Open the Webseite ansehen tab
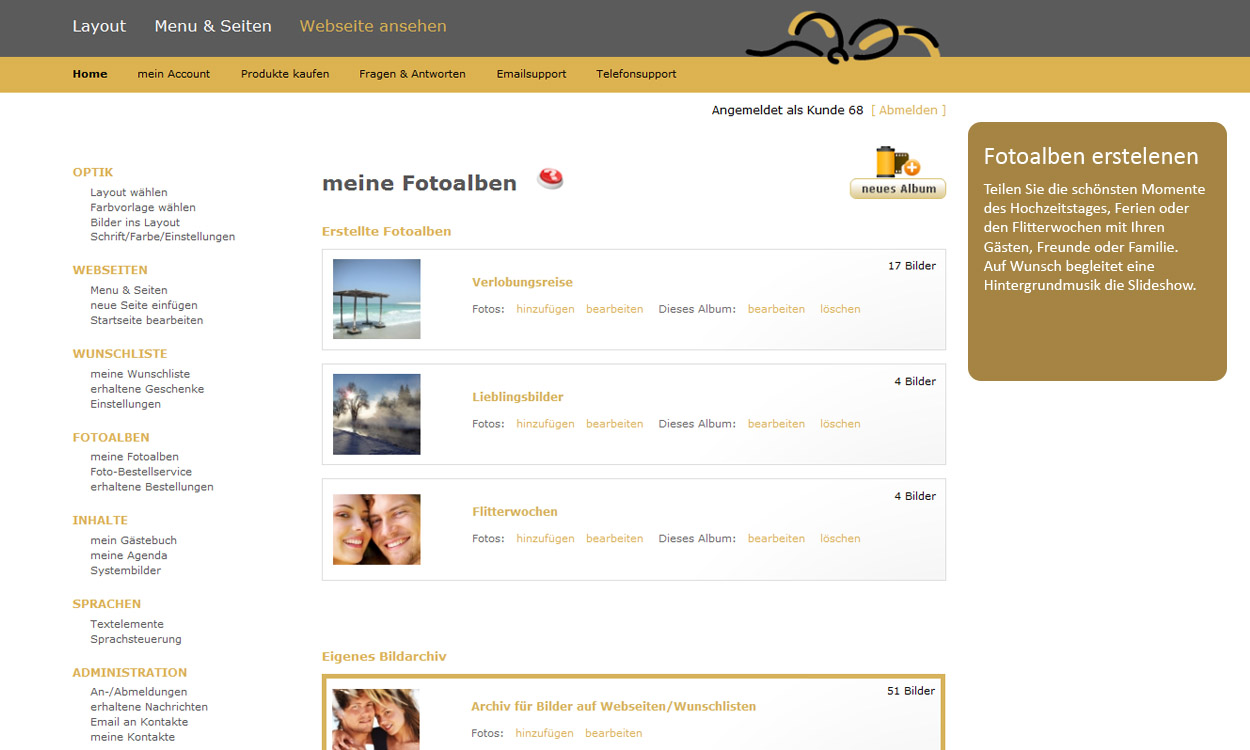1250x750 pixels. point(373,26)
